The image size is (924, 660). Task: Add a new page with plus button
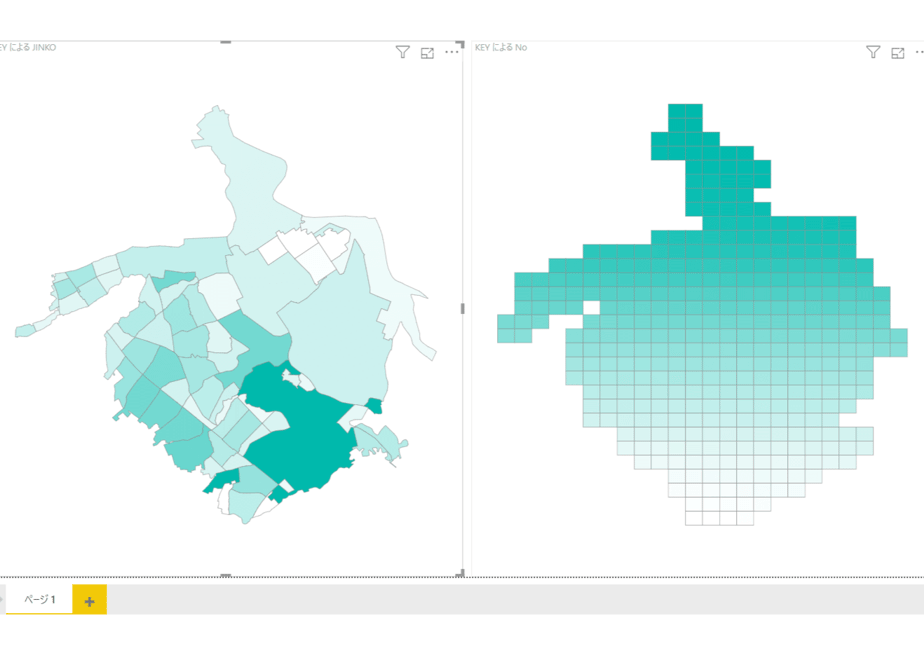point(90,600)
